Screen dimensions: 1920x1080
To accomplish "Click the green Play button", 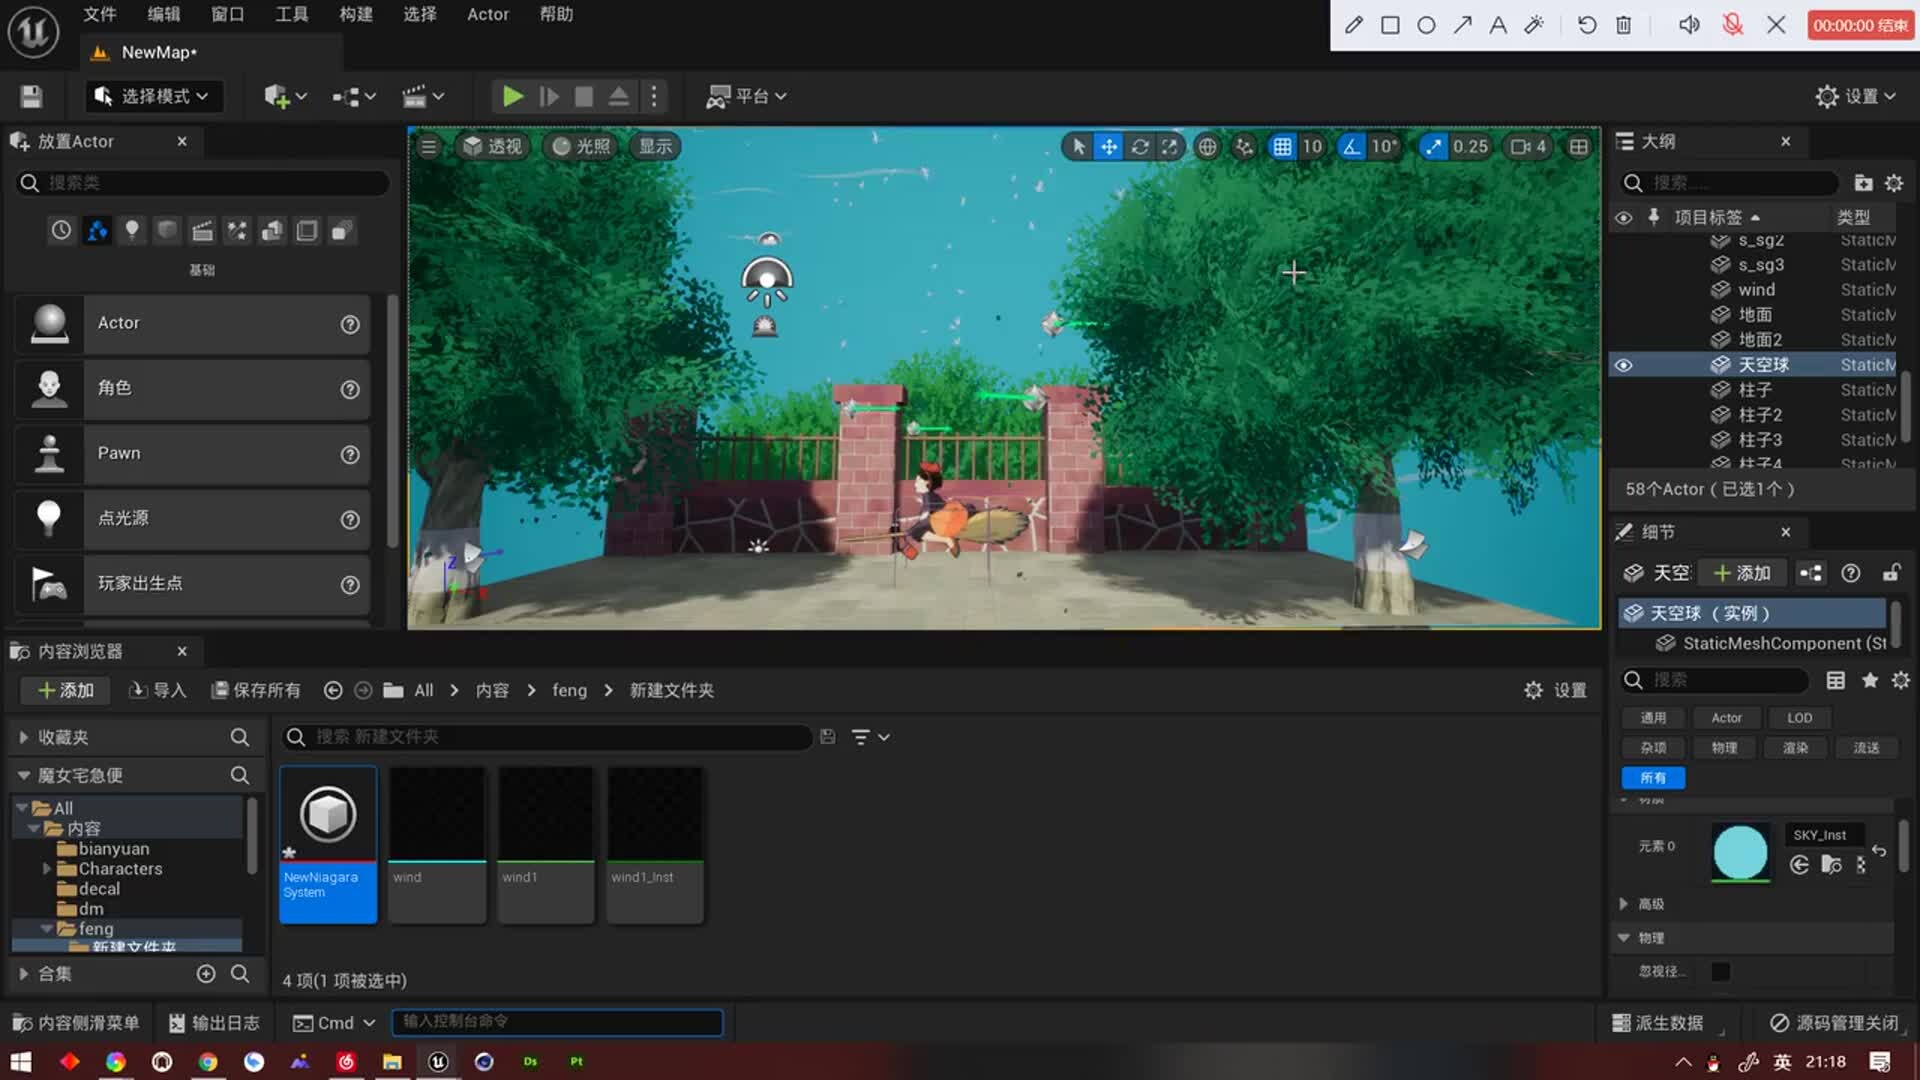I will (x=512, y=96).
